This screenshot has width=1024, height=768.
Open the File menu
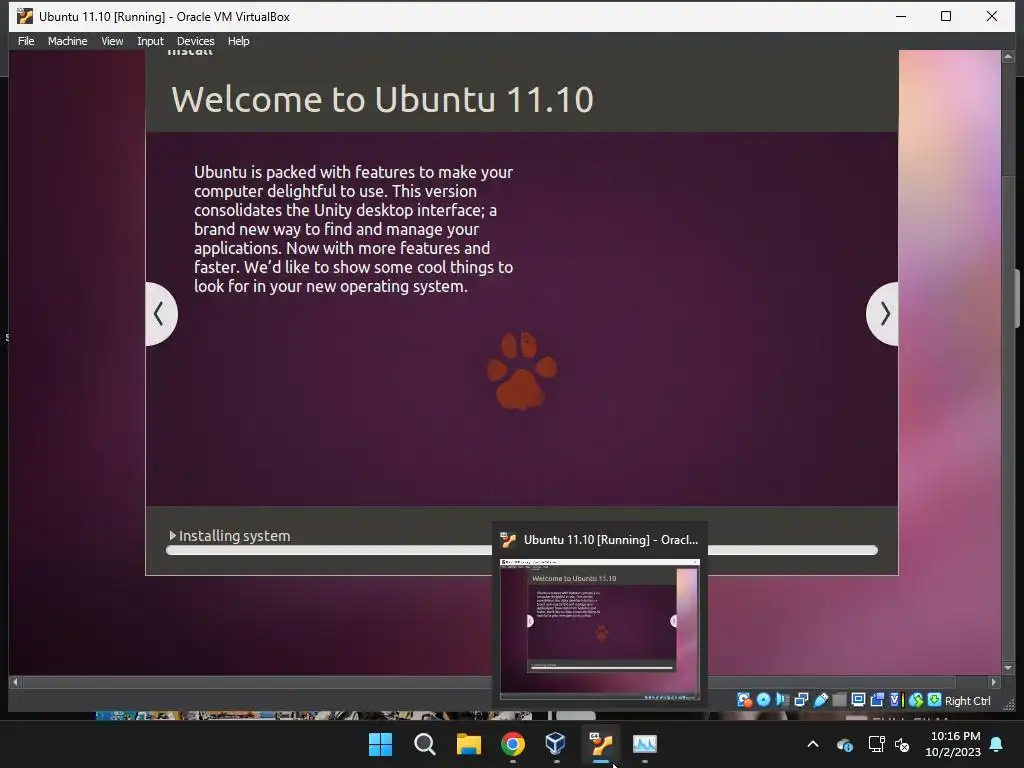[x=26, y=41]
